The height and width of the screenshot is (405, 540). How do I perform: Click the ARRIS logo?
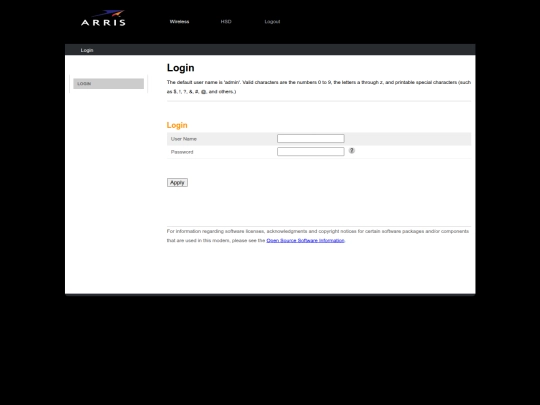[x=103, y=18]
